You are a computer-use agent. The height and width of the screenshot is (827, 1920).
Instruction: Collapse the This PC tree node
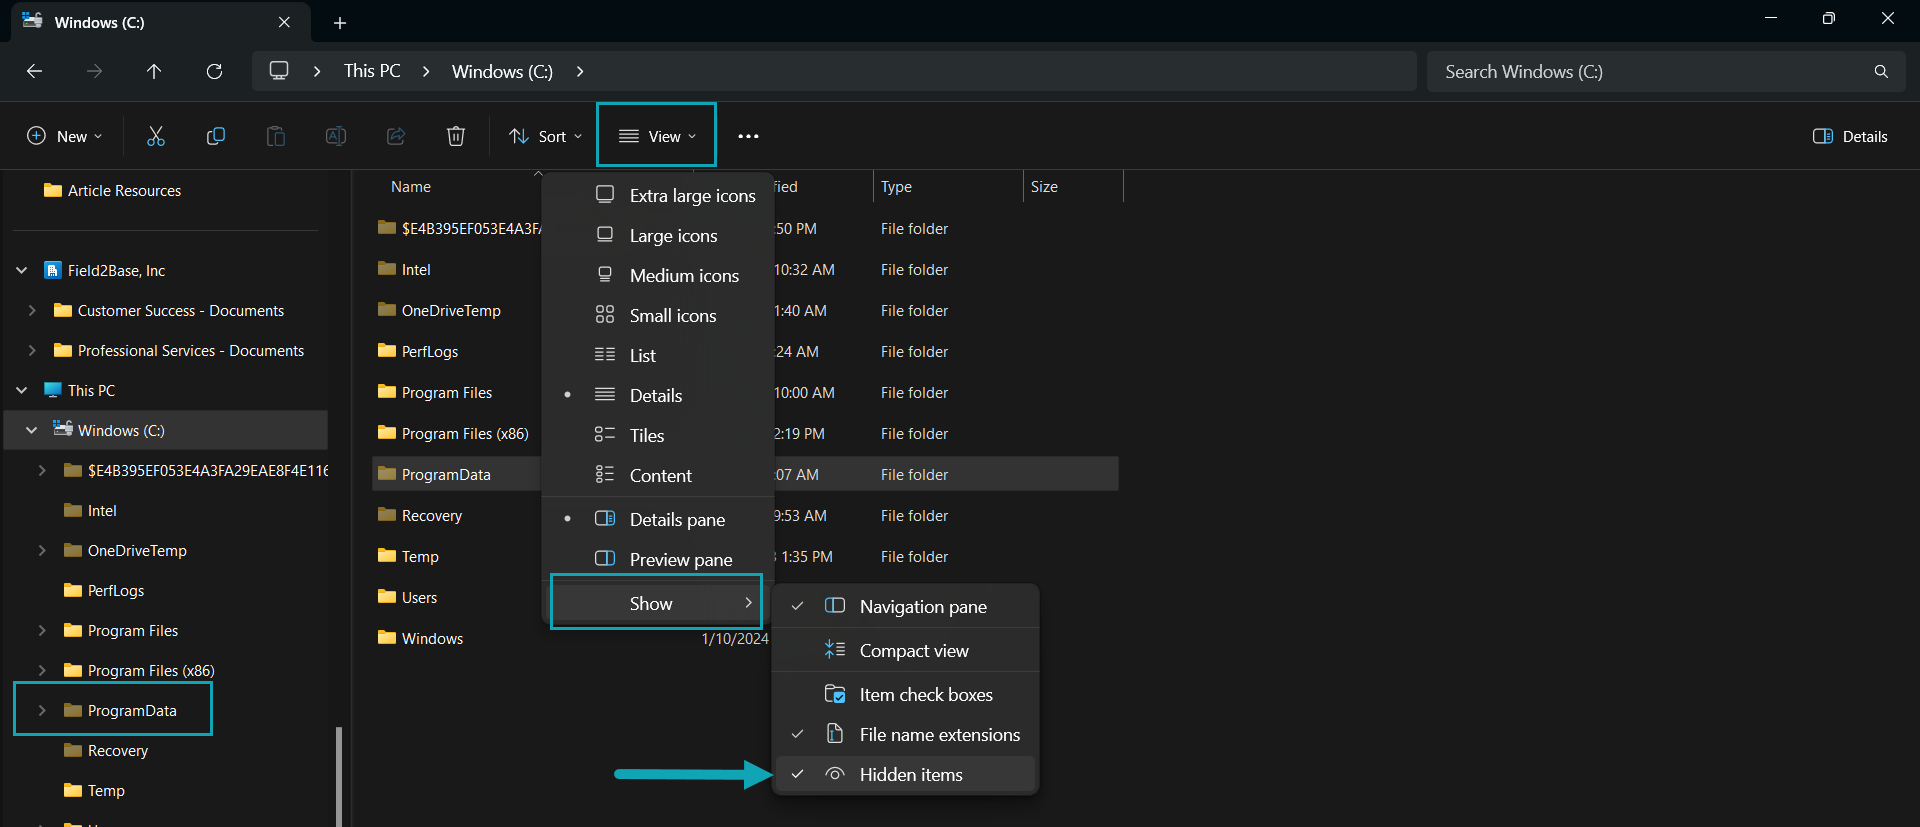[22, 390]
